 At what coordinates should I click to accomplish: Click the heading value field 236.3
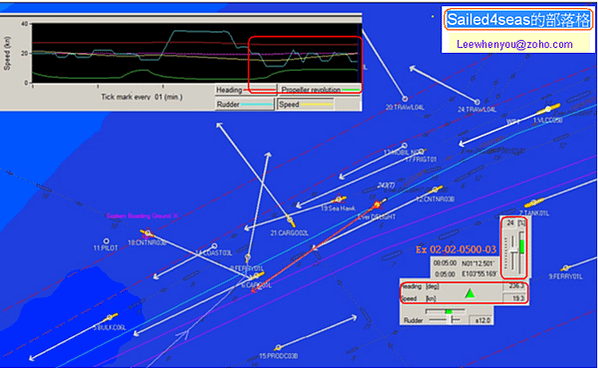515,286
